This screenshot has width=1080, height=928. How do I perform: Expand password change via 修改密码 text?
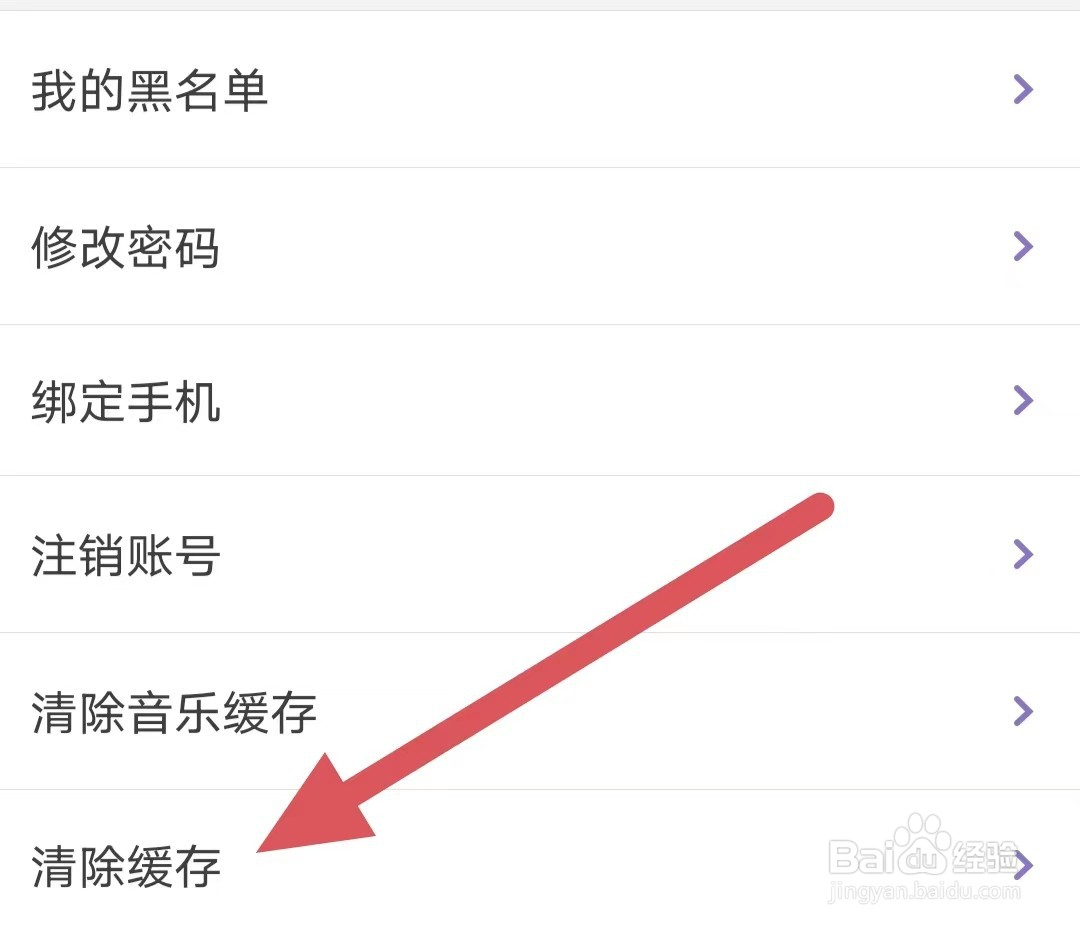pos(125,247)
